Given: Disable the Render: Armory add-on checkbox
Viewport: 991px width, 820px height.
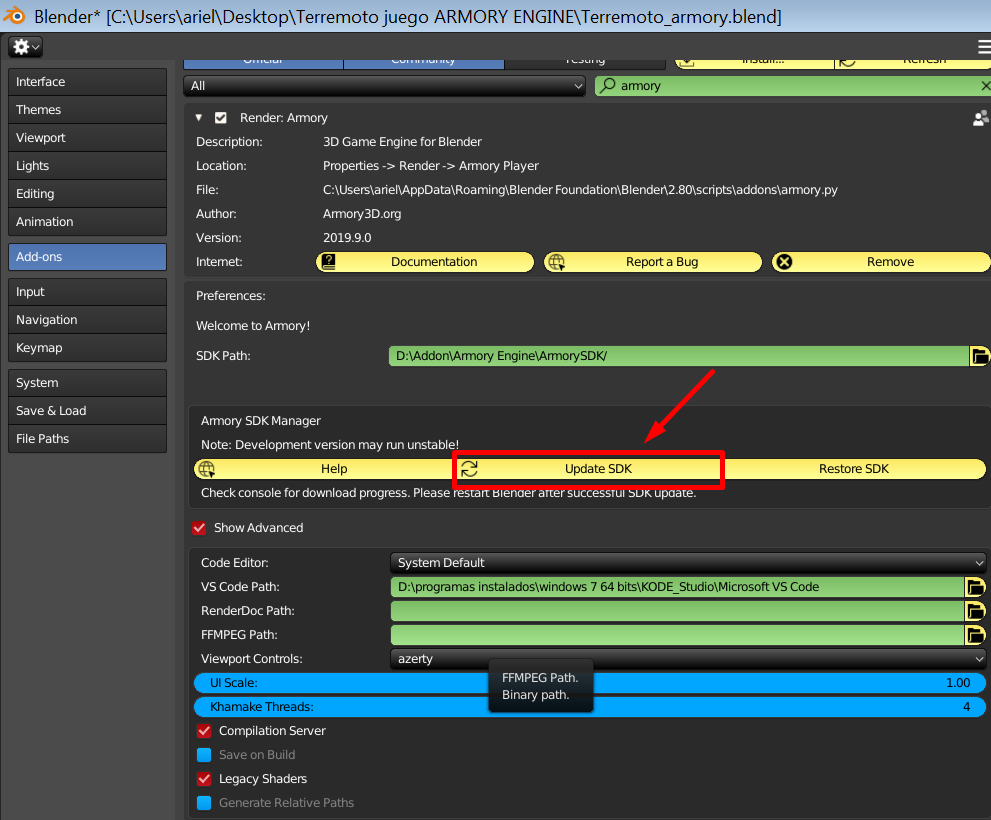Looking at the screenshot, I should (221, 118).
